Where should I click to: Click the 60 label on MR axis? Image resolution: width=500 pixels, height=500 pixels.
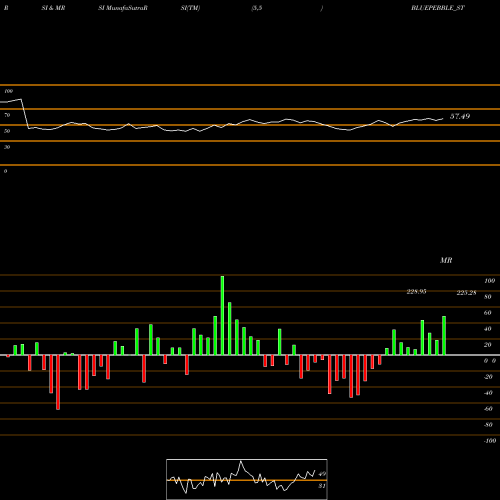click(488, 313)
